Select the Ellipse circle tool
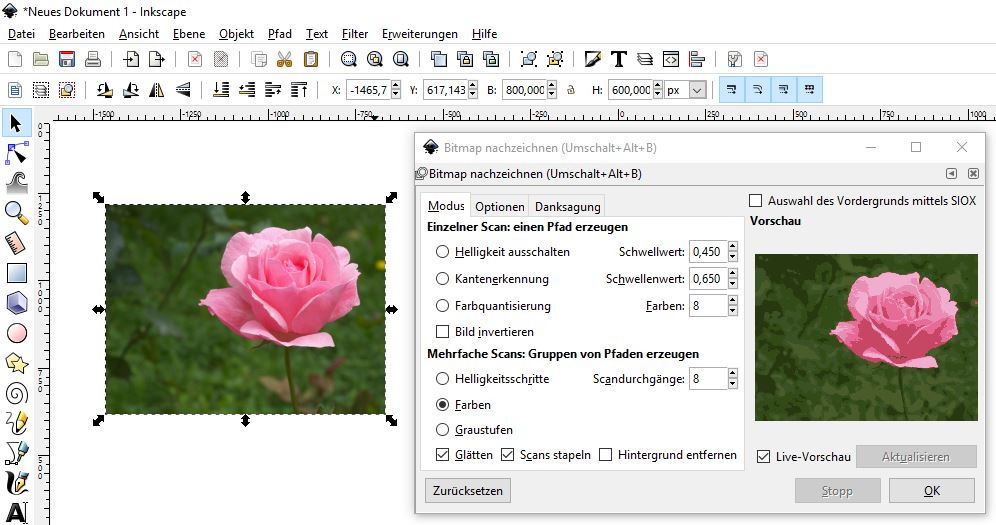The width and height of the screenshot is (996, 525). coord(16,332)
